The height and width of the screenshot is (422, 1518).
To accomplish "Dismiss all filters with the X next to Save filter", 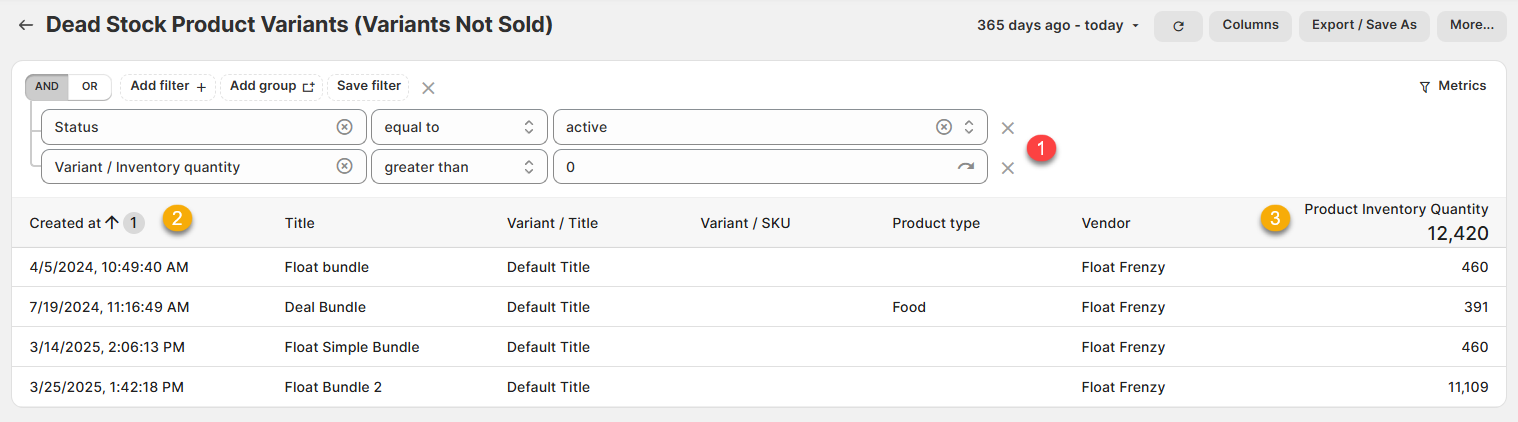I will pos(428,88).
